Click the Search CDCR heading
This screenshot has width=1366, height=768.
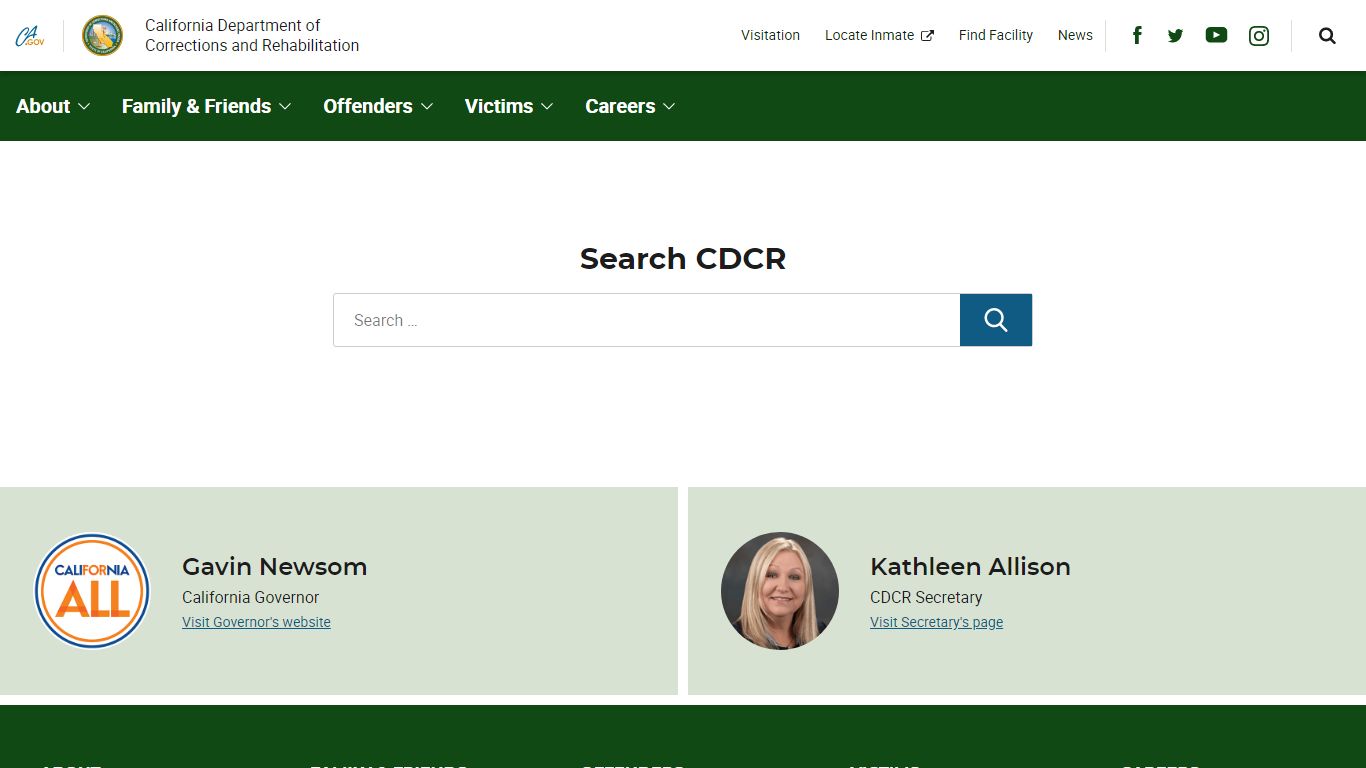(683, 258)
